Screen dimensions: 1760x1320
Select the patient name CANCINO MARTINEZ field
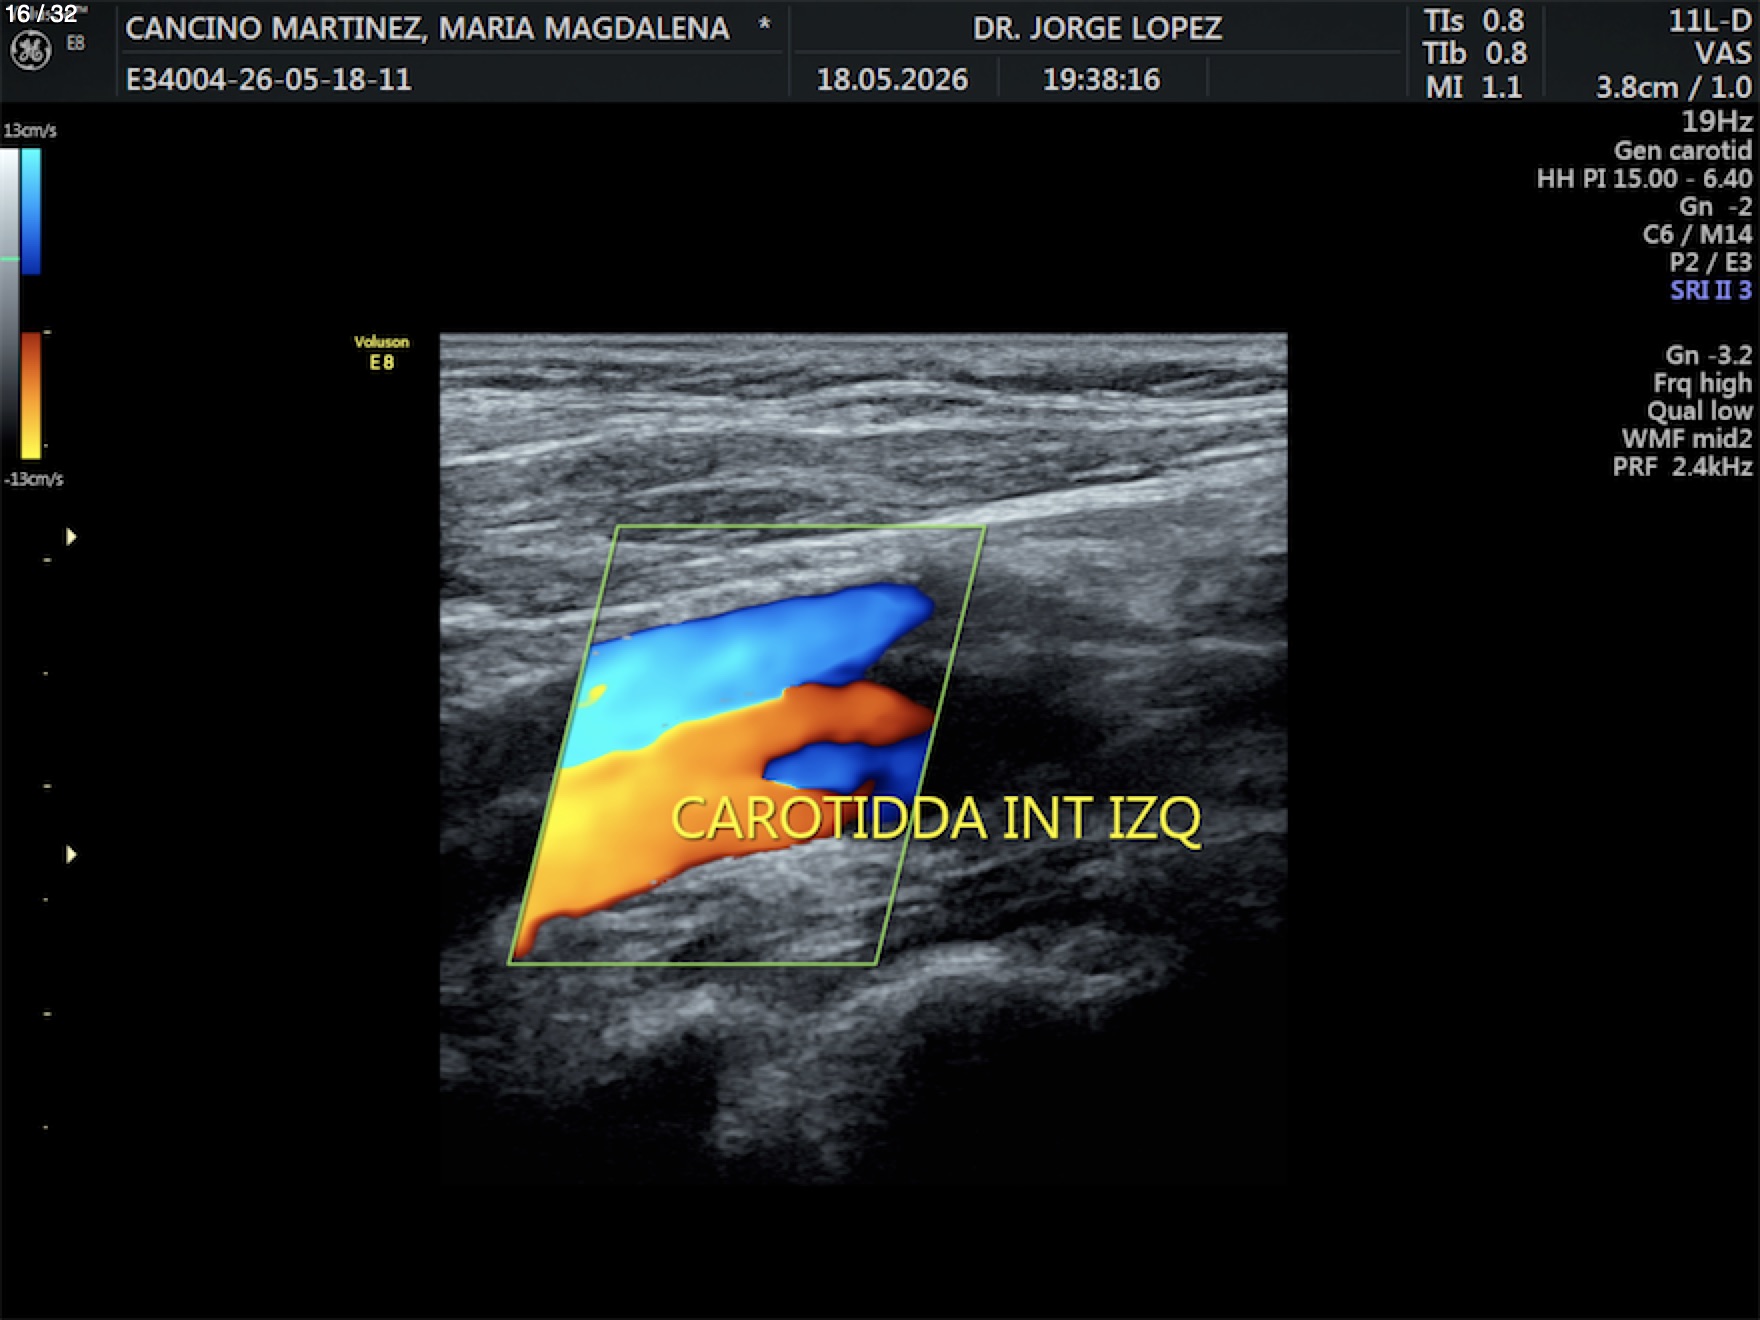coord(428,28)
